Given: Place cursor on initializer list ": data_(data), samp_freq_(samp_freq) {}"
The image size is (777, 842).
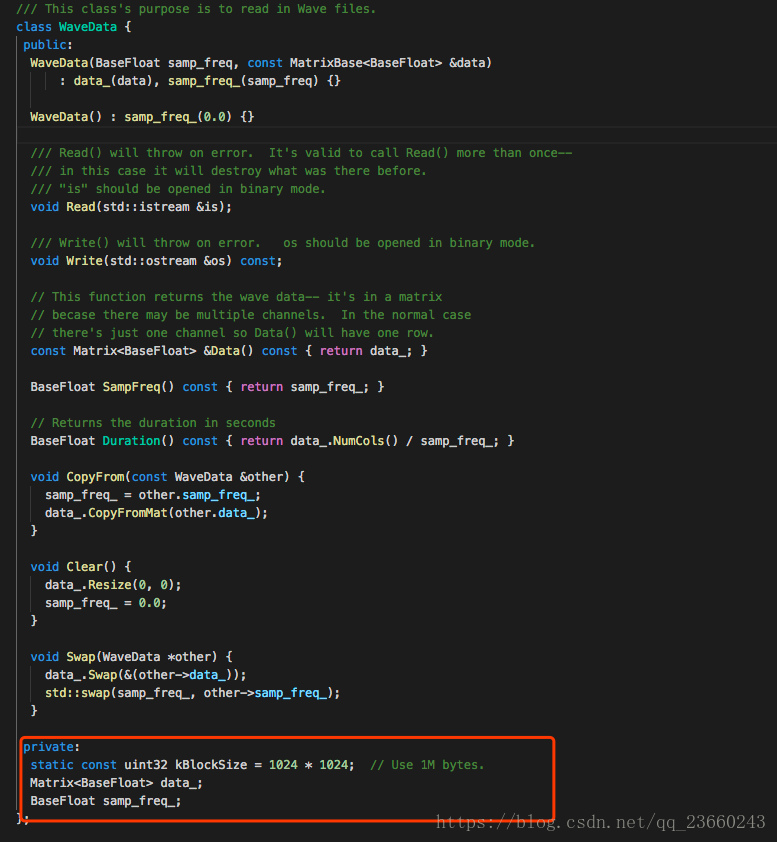Looking at the screenshot, I should [200, 81].
